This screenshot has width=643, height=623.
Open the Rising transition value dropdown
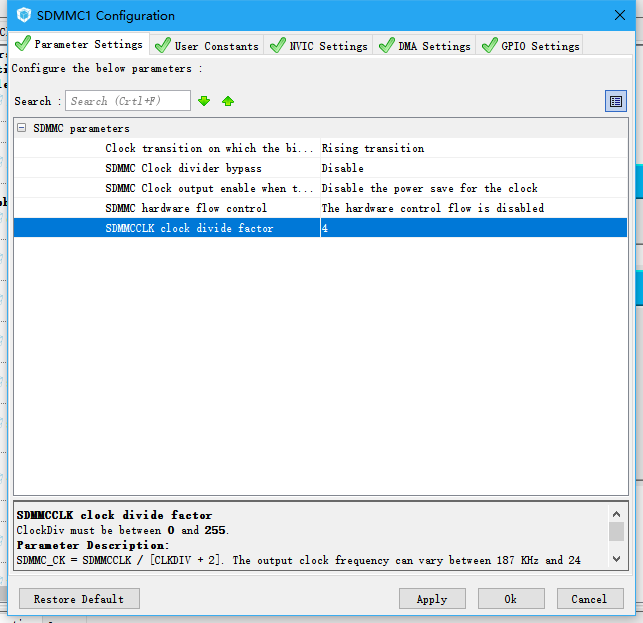[x=474, y=148]
